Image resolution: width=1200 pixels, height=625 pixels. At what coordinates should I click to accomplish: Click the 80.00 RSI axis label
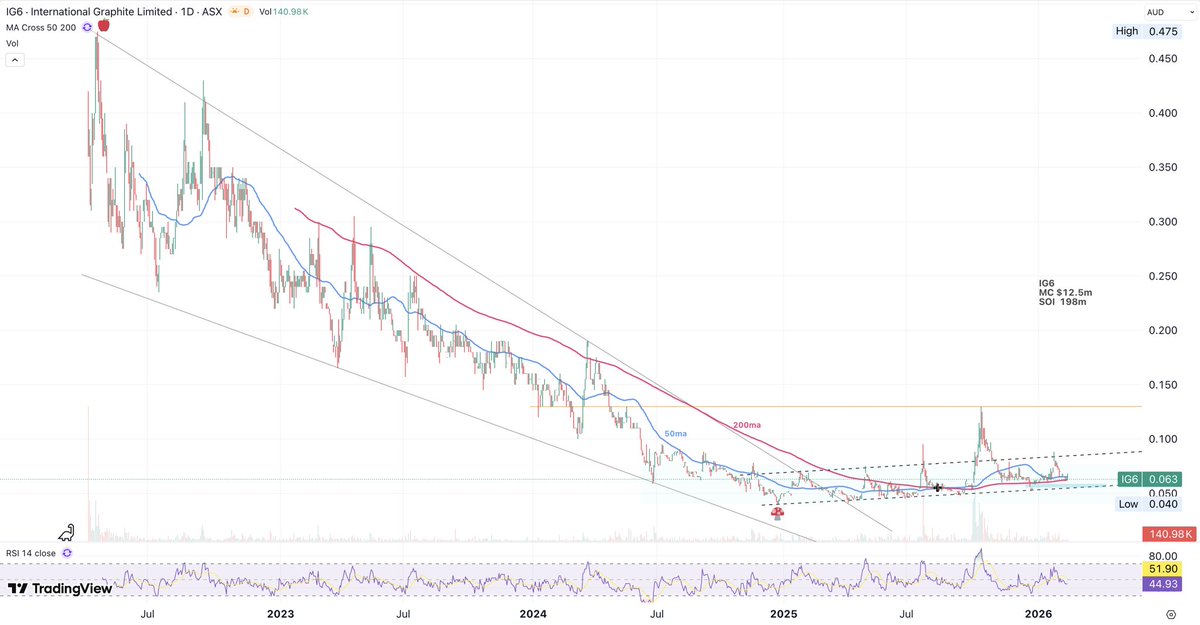(1163, 554)
